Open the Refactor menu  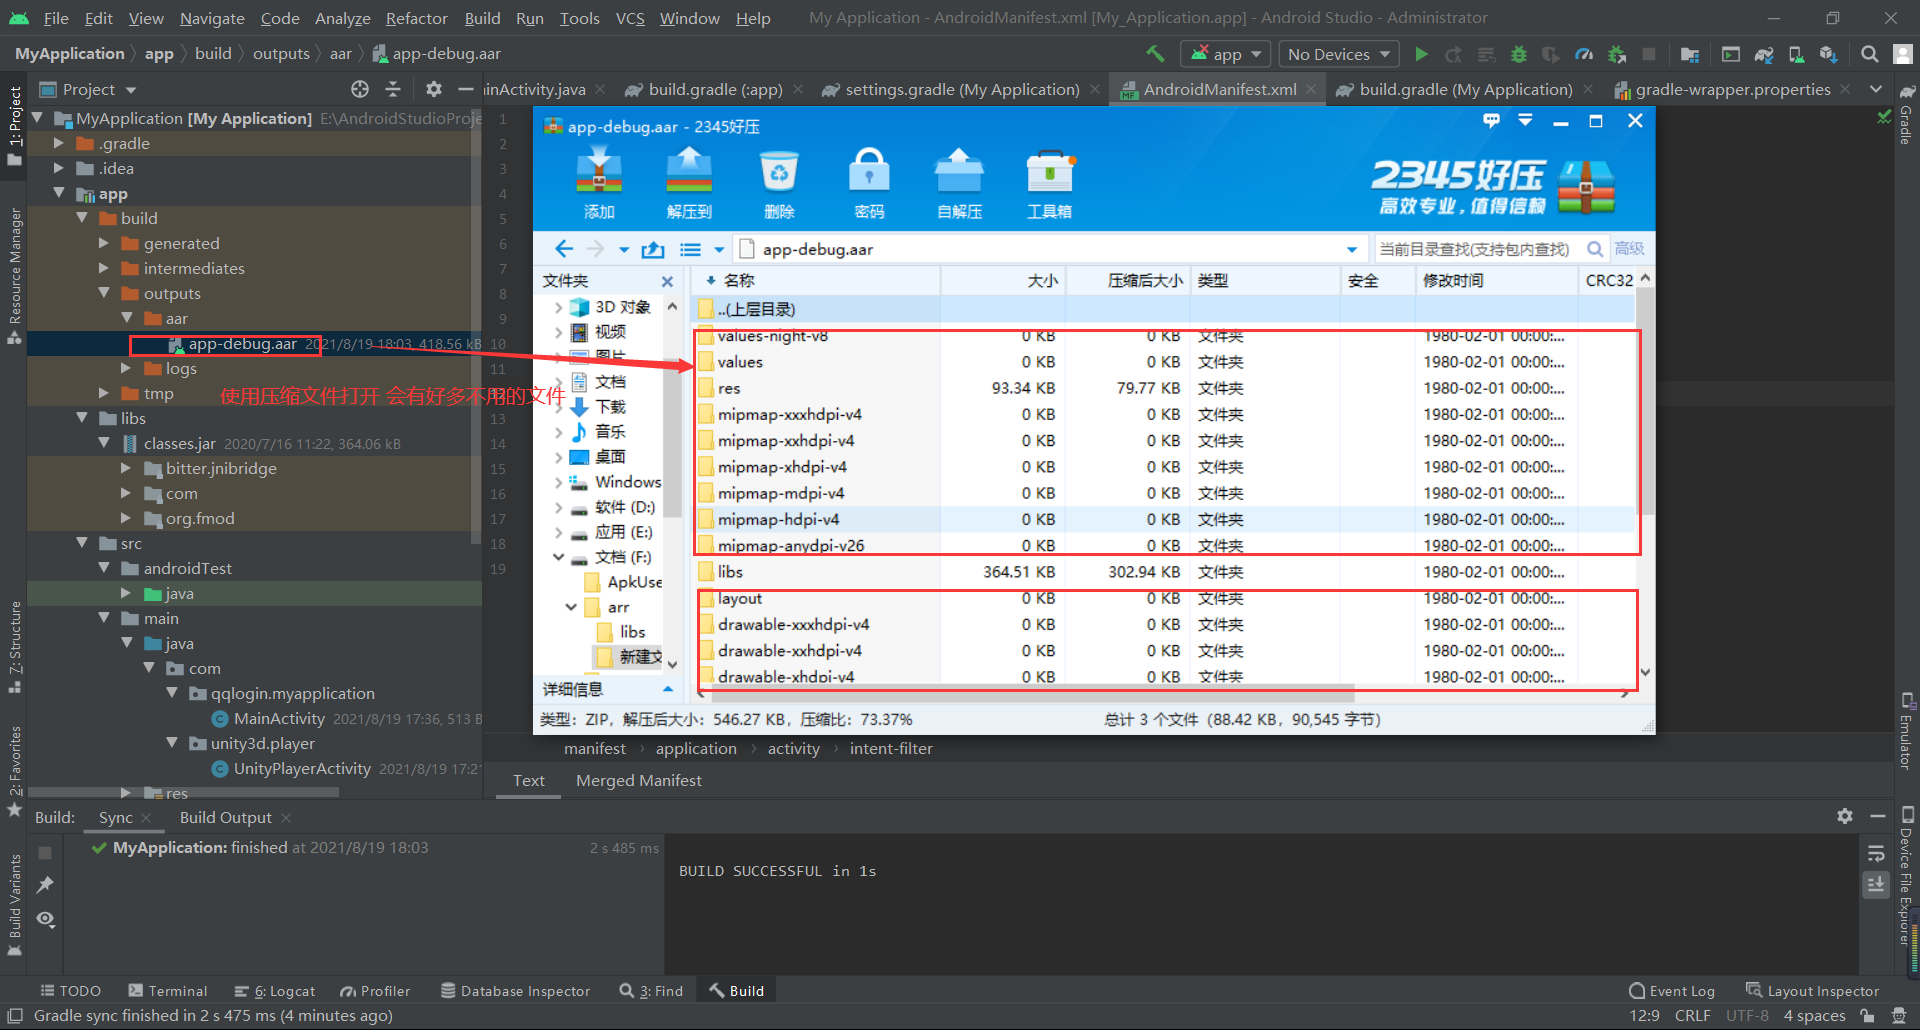(x=416, y=18)
